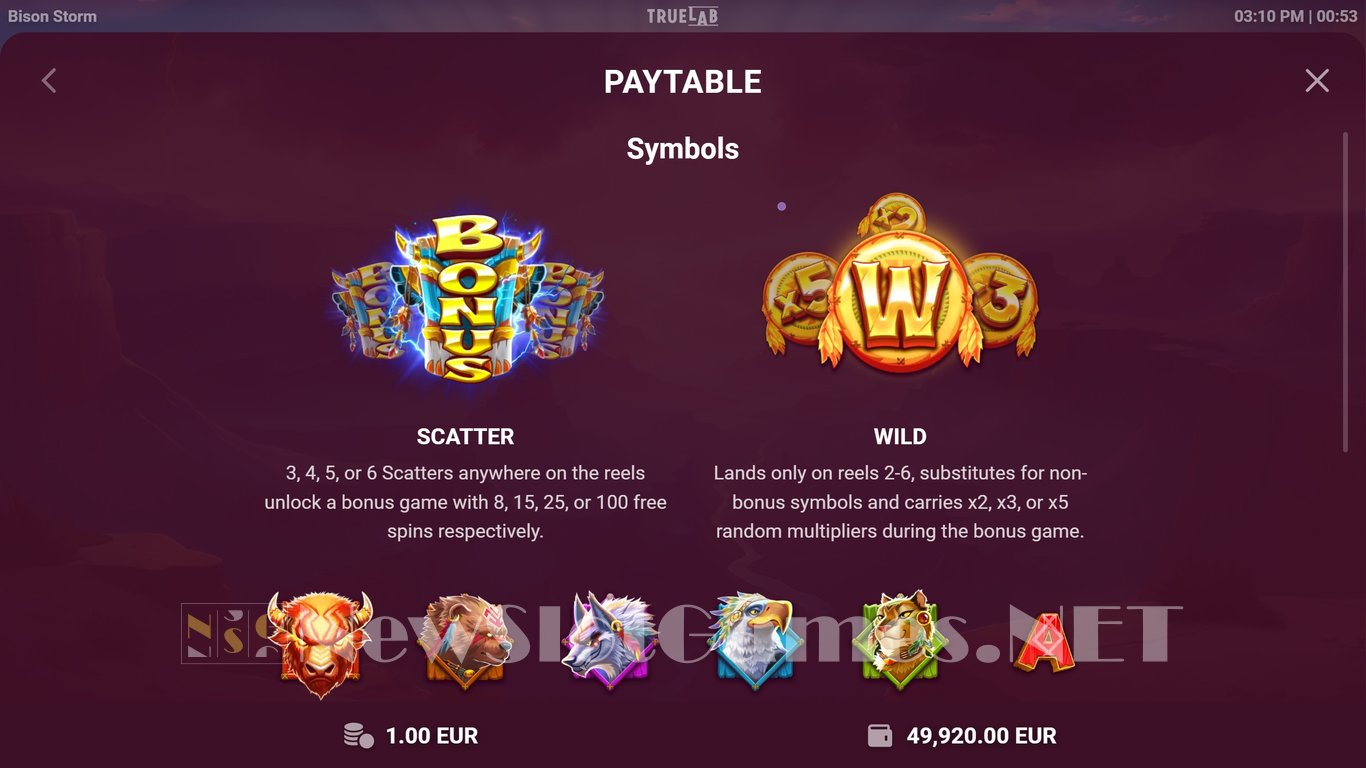The height and width of the screenshot is (768, 1366).
Task: Click the TrueLab logo at top
Action: [683, 16]
